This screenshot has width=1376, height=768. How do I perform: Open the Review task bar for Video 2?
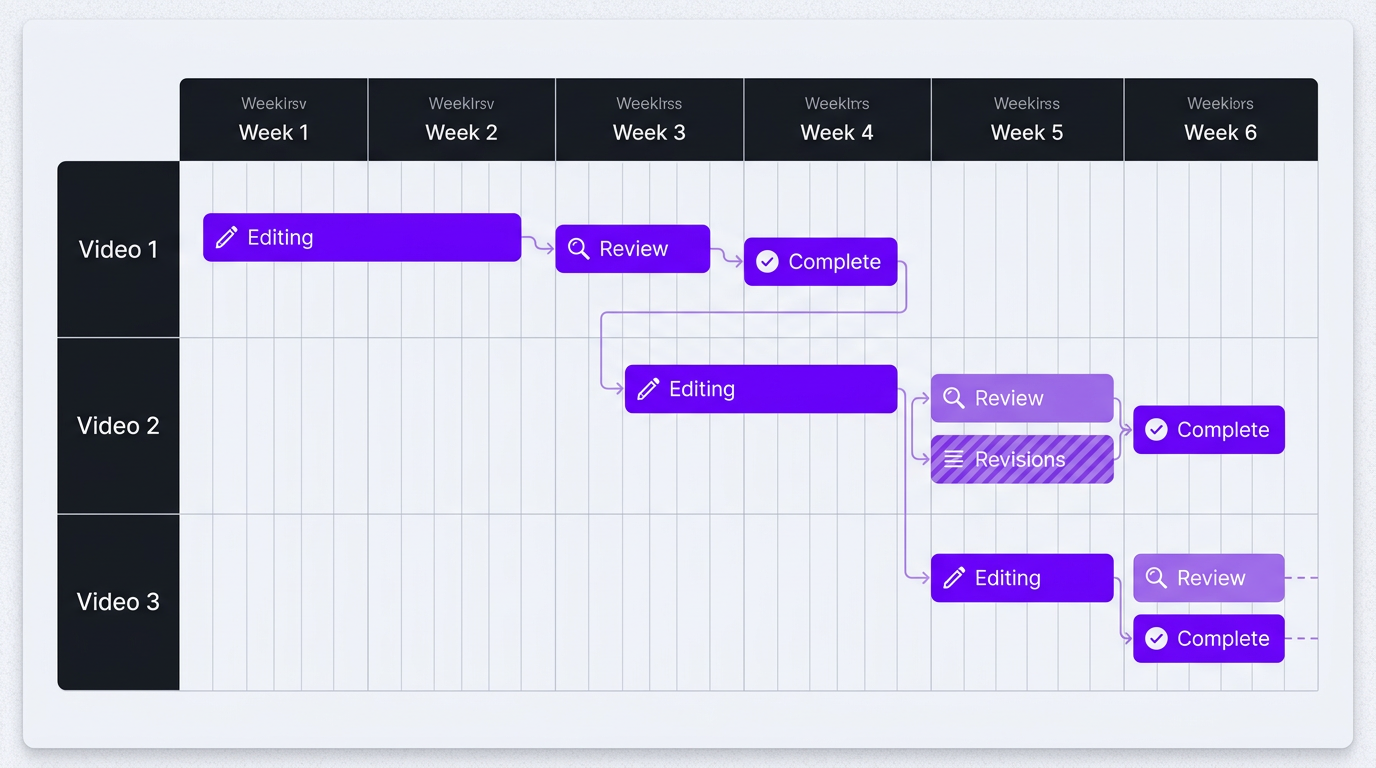(1022, 398)
